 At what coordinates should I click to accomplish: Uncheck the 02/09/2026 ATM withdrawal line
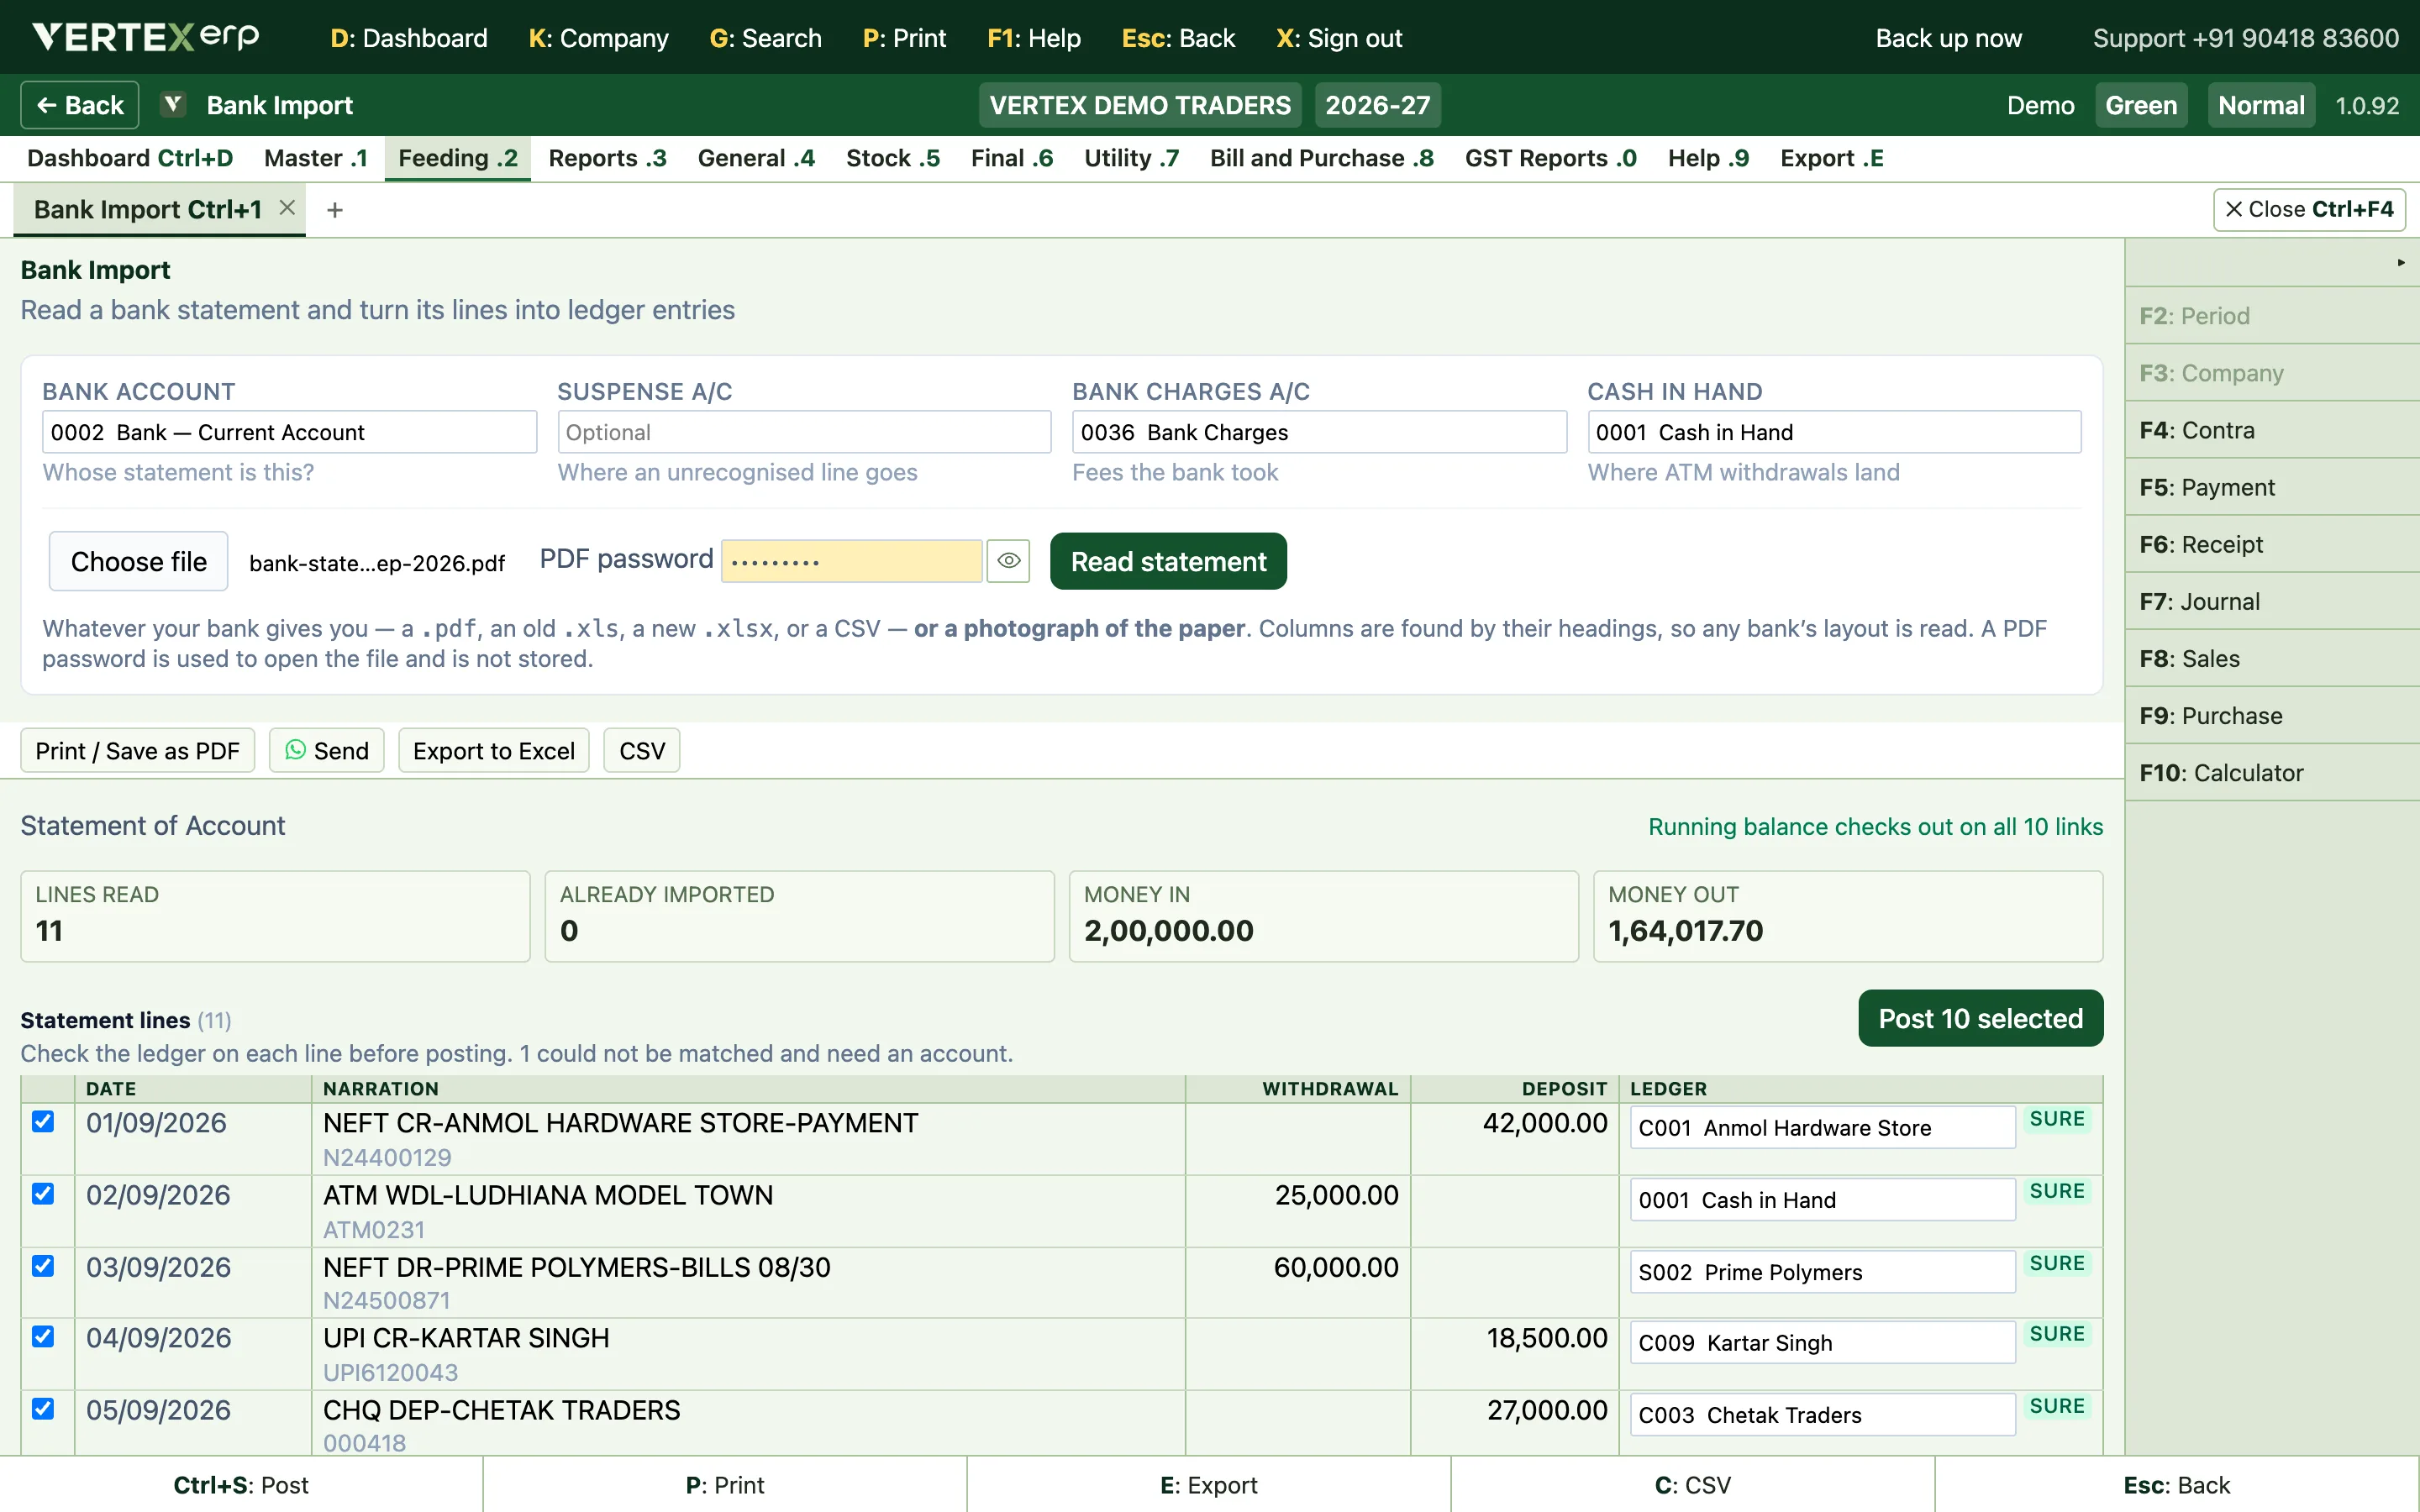click(x=43, y=1193)
